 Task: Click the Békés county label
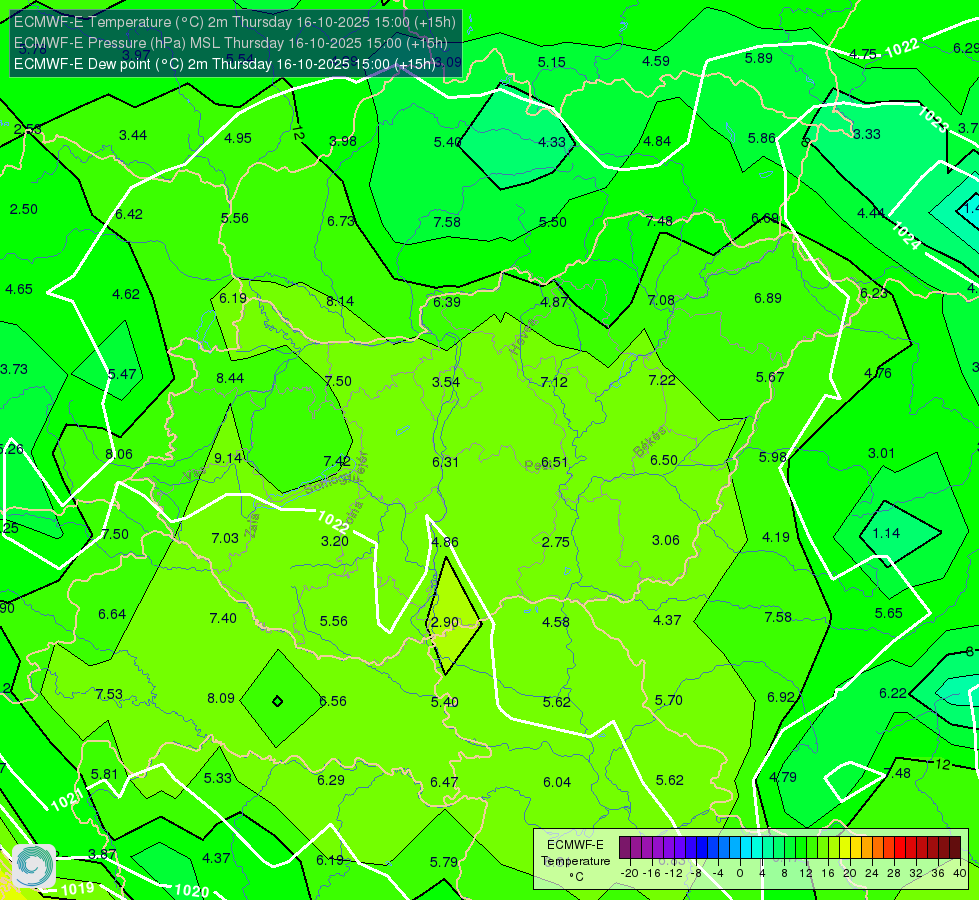650,441
